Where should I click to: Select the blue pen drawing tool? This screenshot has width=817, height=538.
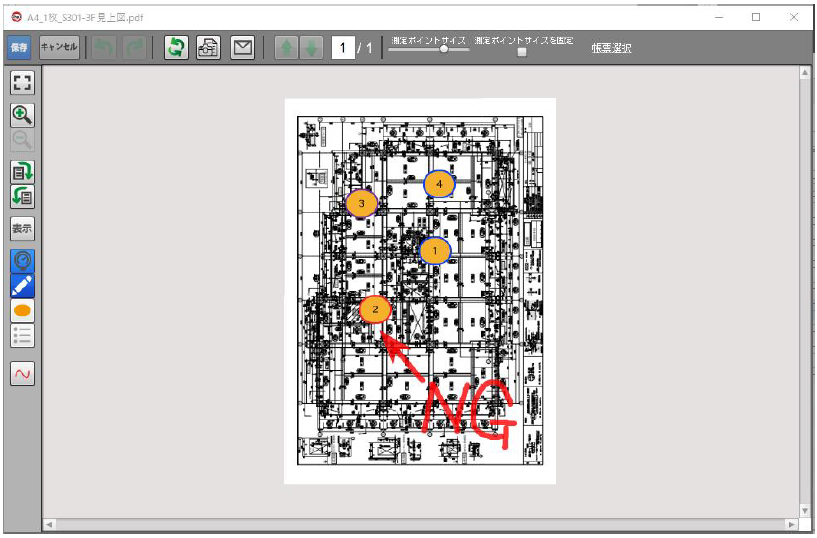(22, 285)
